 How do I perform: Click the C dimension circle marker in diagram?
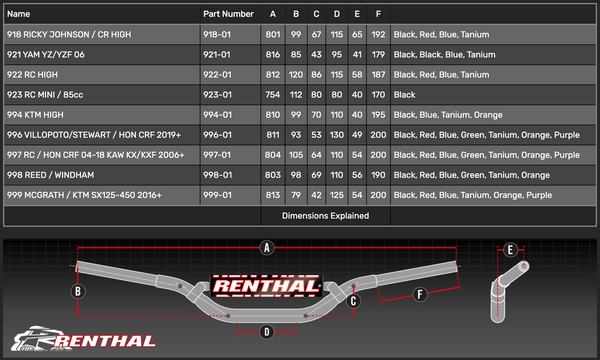point(353,301)
